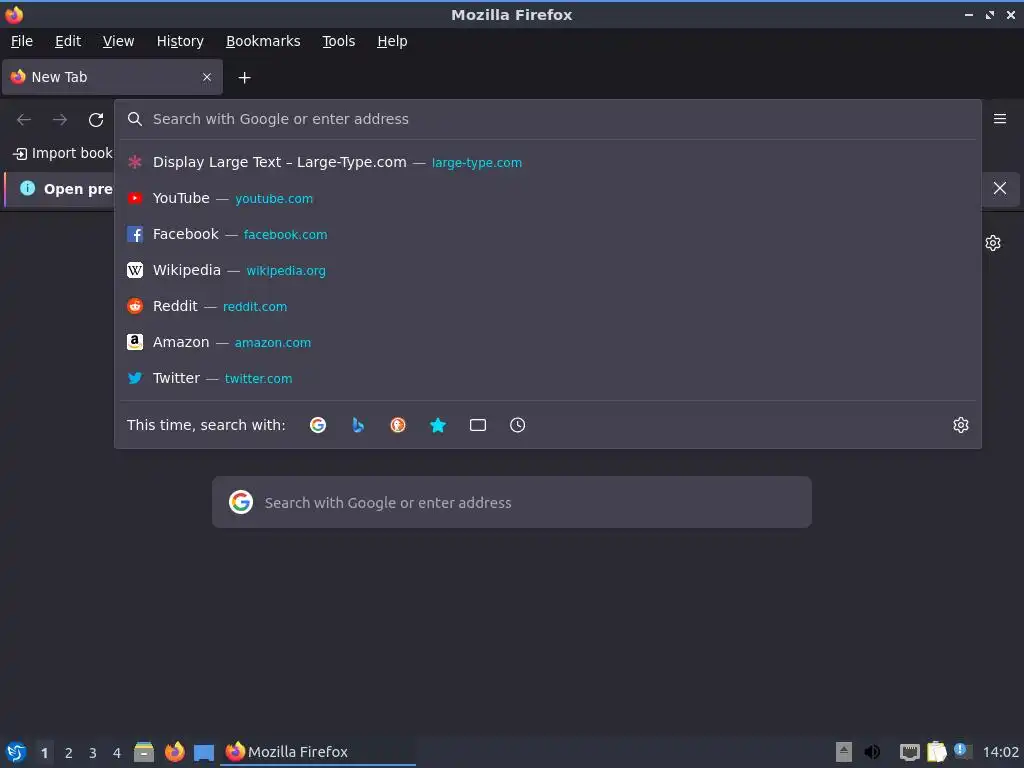The image size is (1024, 768).
Task: Click the new tab page Google search box
Action: pos(512,502)
